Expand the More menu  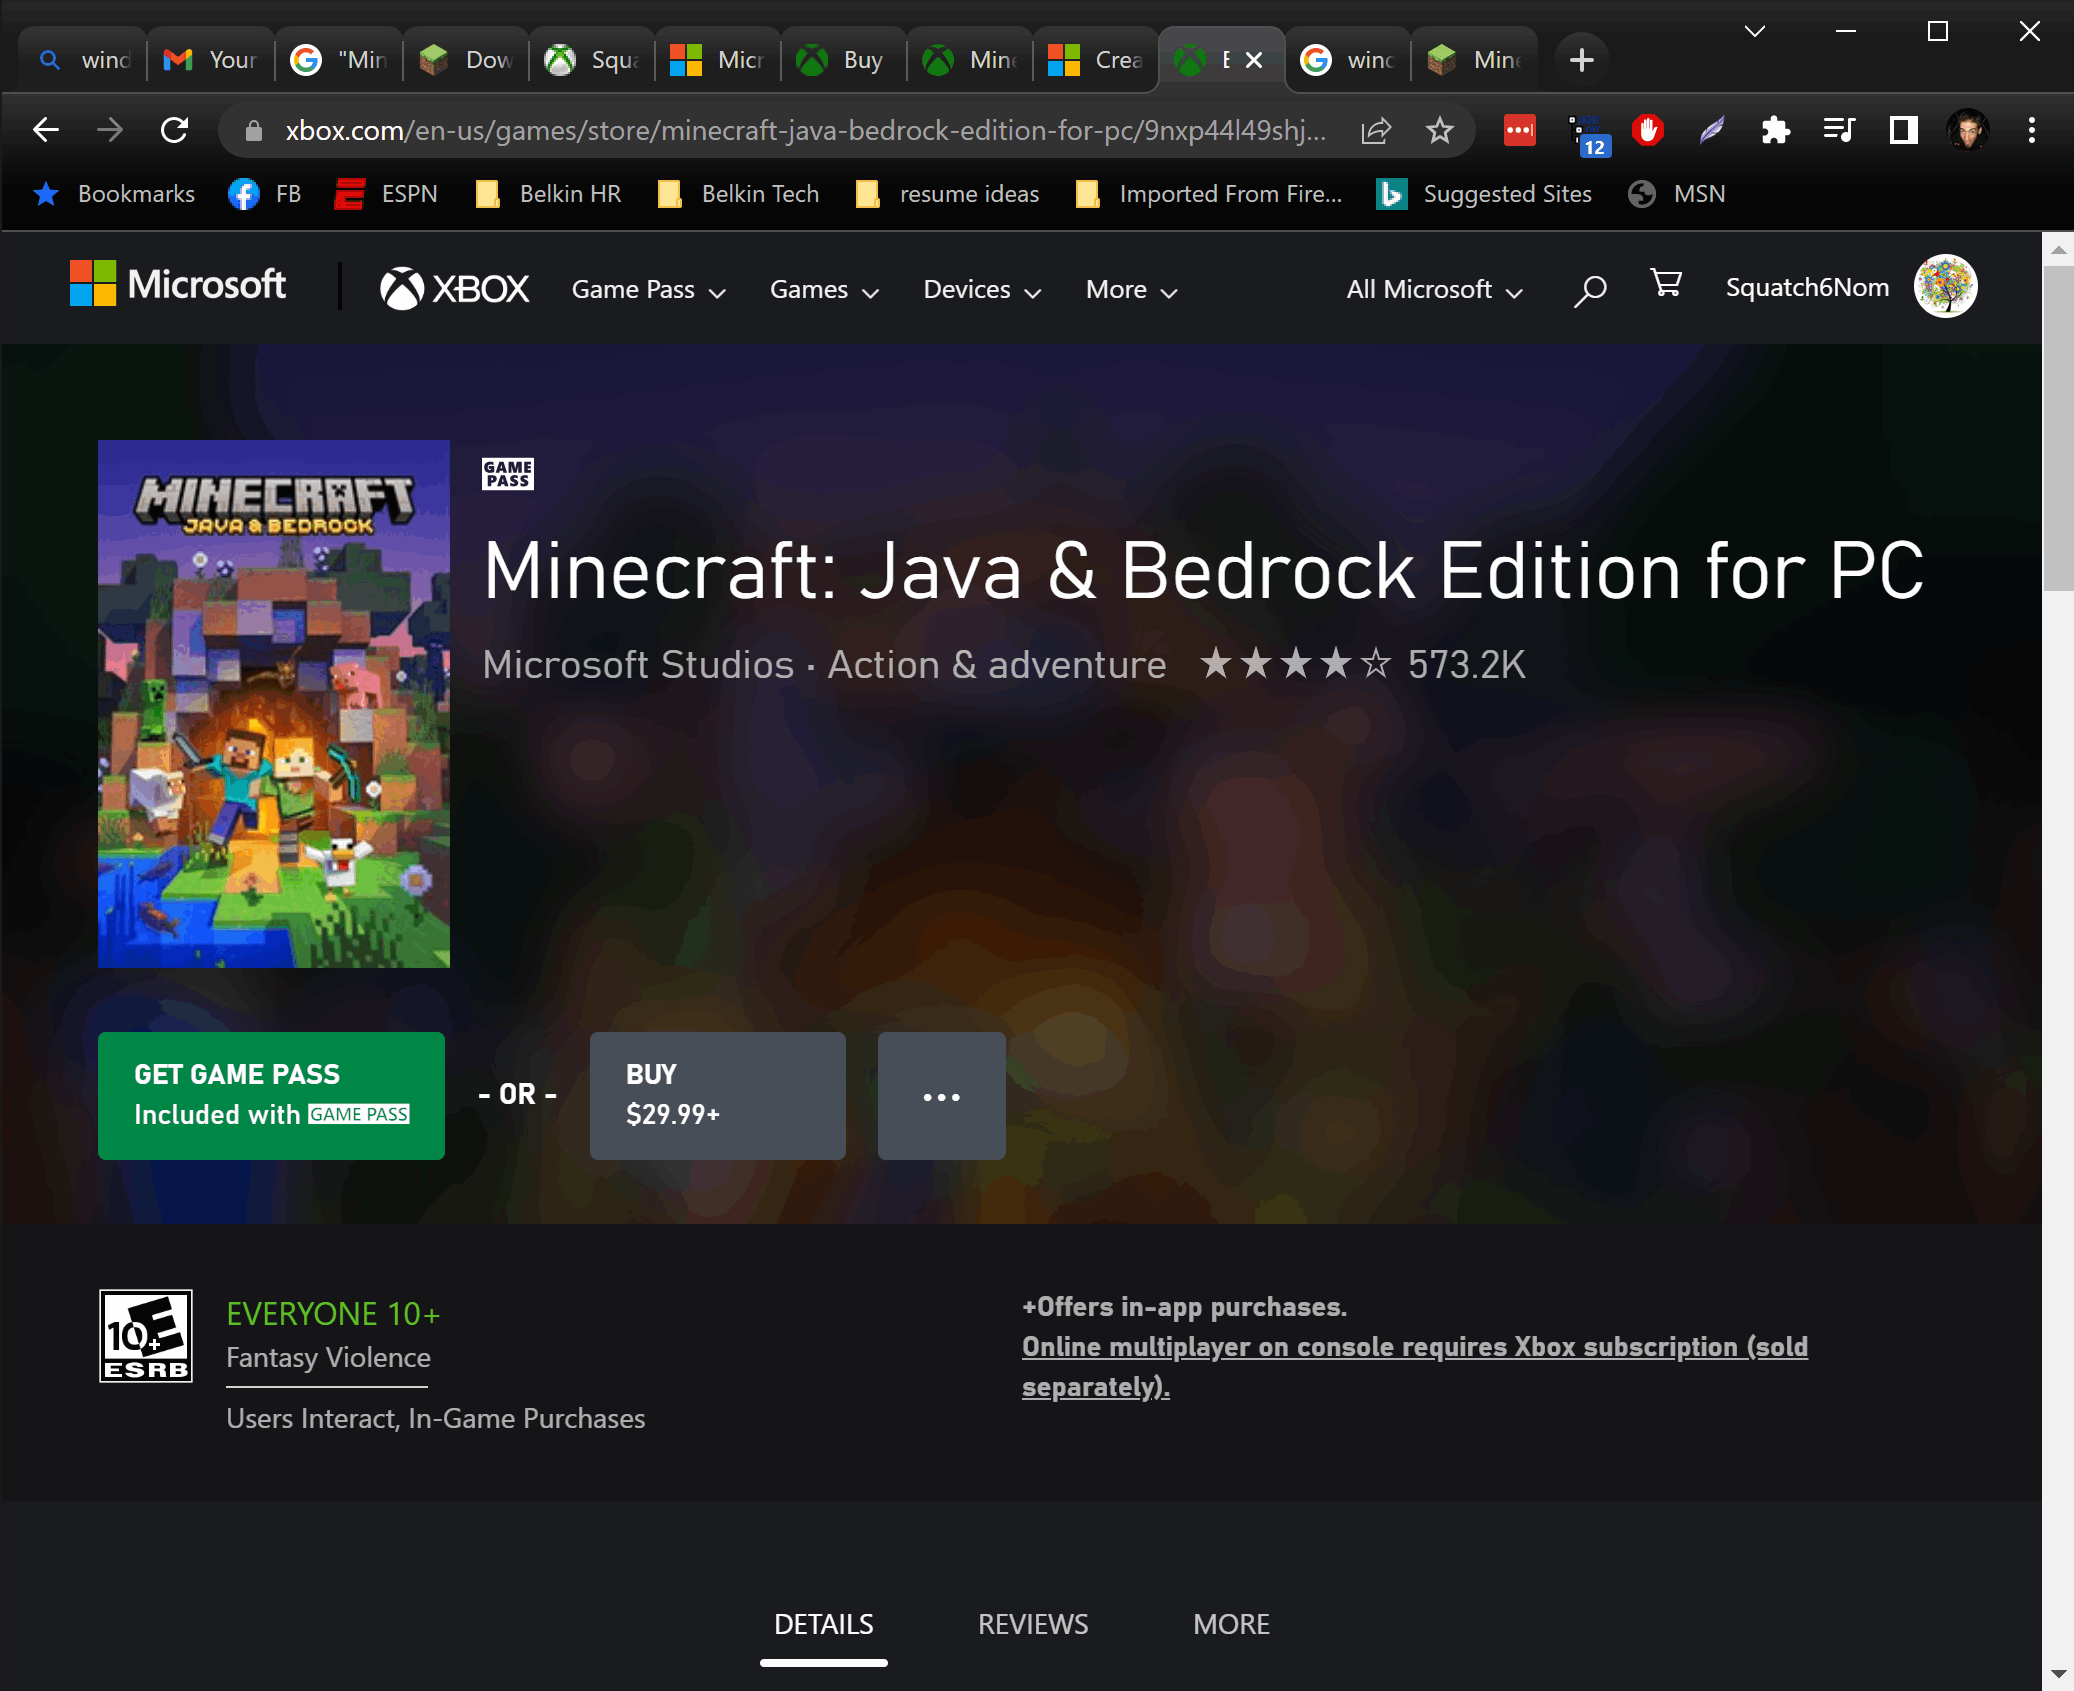click(1131, 290)
